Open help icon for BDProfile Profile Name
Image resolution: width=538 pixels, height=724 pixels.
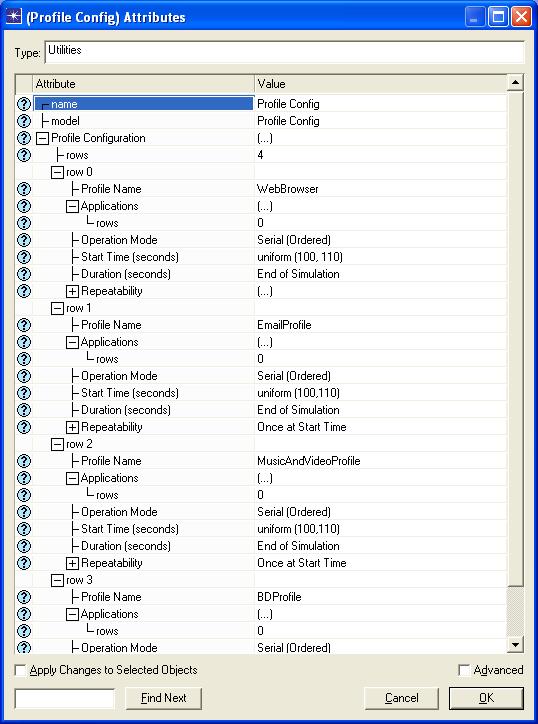(24, 597)
